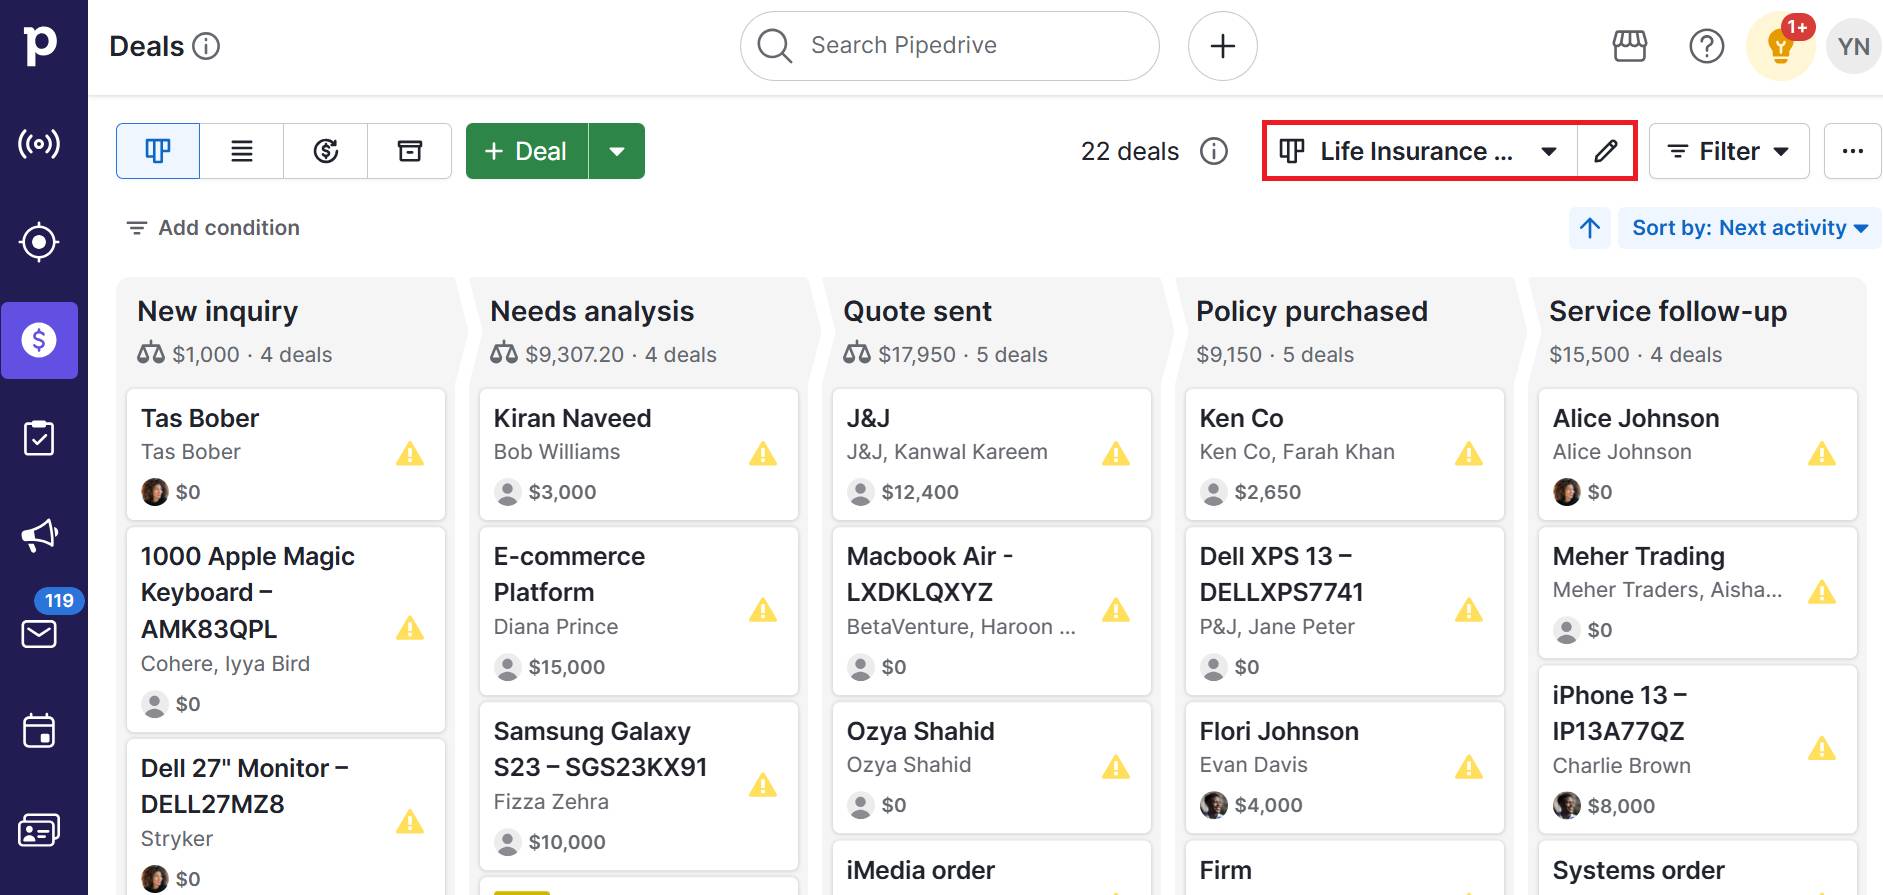
Task: Click Add condition
Action: (213, 228)
